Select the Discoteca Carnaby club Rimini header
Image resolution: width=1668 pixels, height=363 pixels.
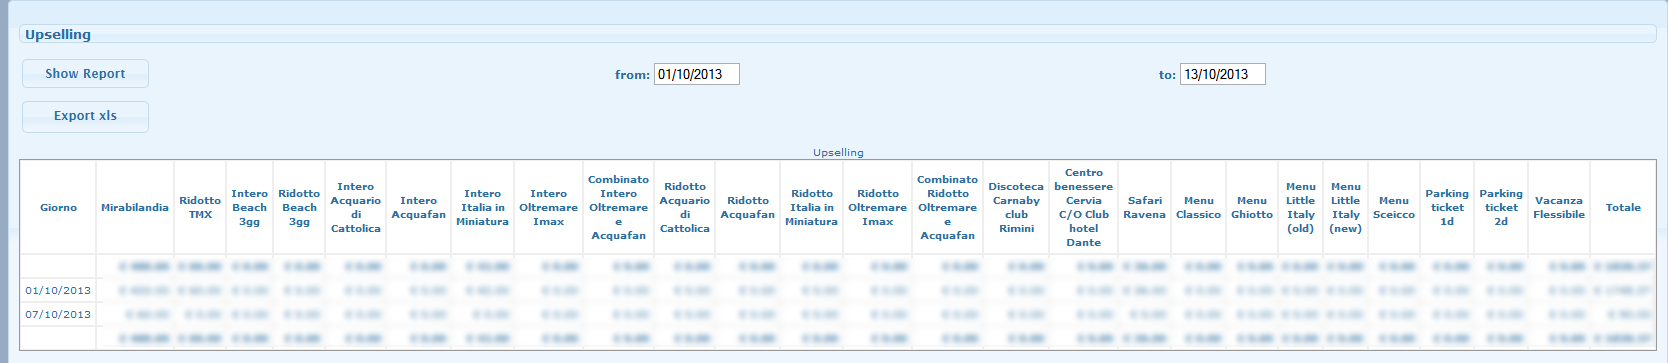(x=1016, y=207)
